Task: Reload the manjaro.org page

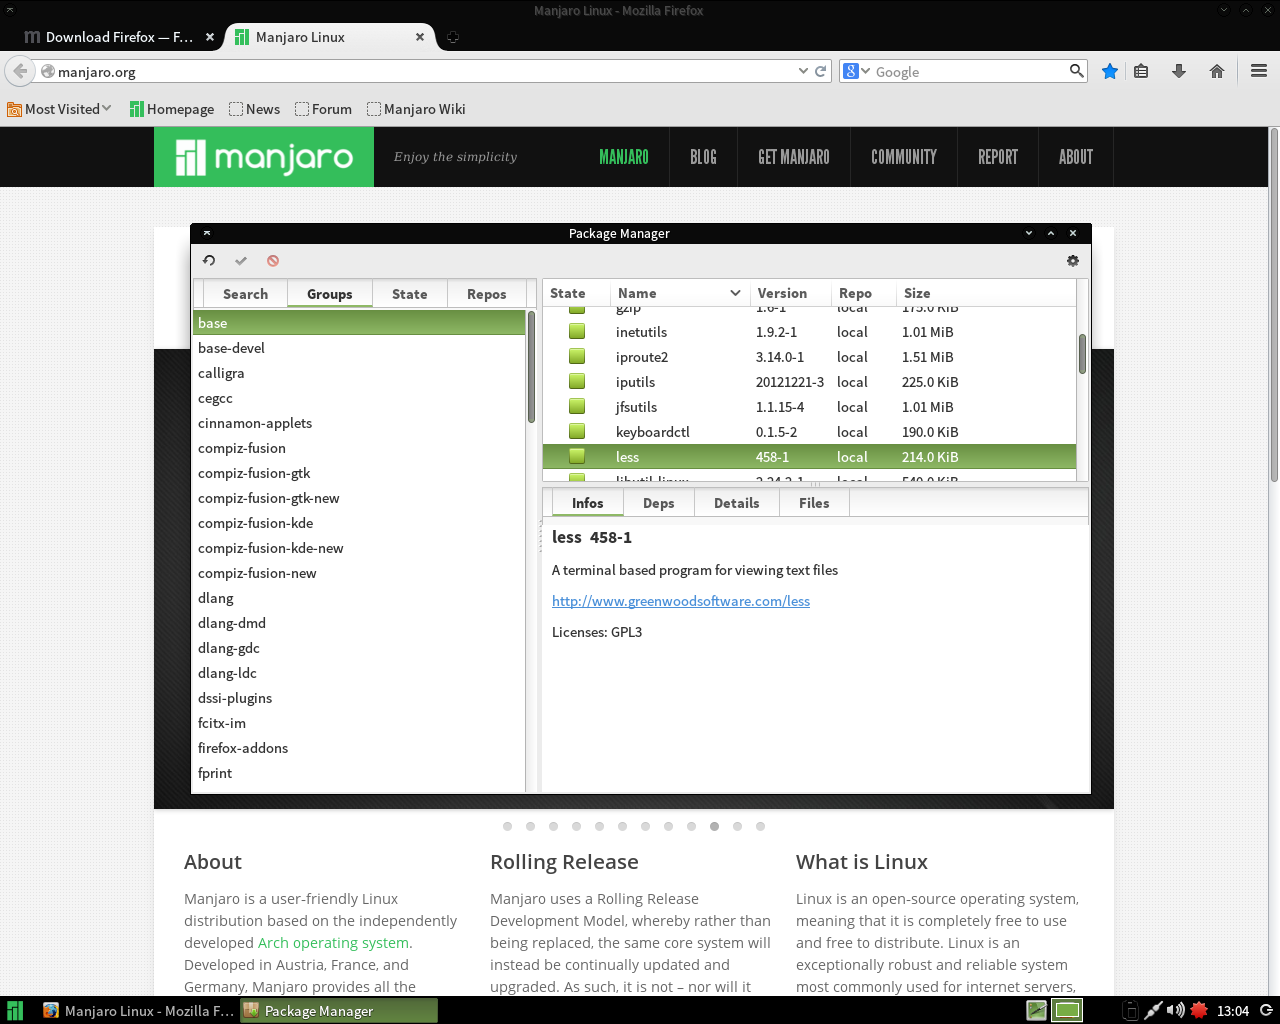Action: tap(821, 71)
